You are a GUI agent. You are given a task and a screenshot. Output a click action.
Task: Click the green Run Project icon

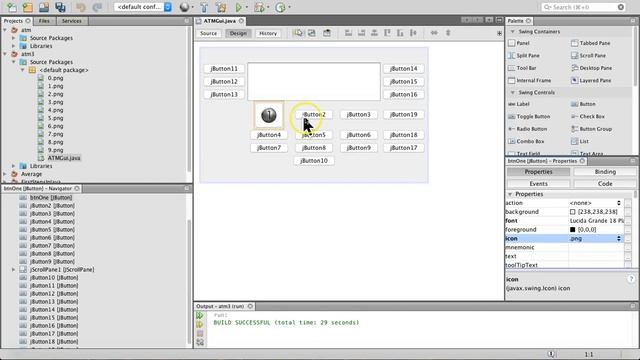239,7
